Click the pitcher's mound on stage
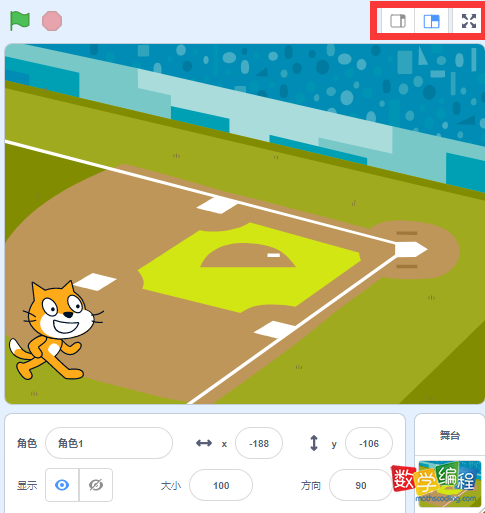This screenshot has width=485, height=513. tap(248, 255)
